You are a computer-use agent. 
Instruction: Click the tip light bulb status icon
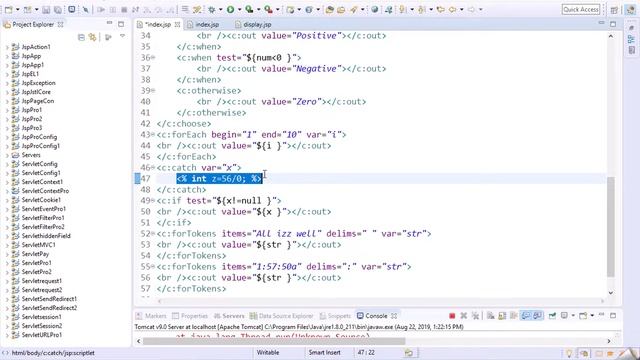point(569,353)
